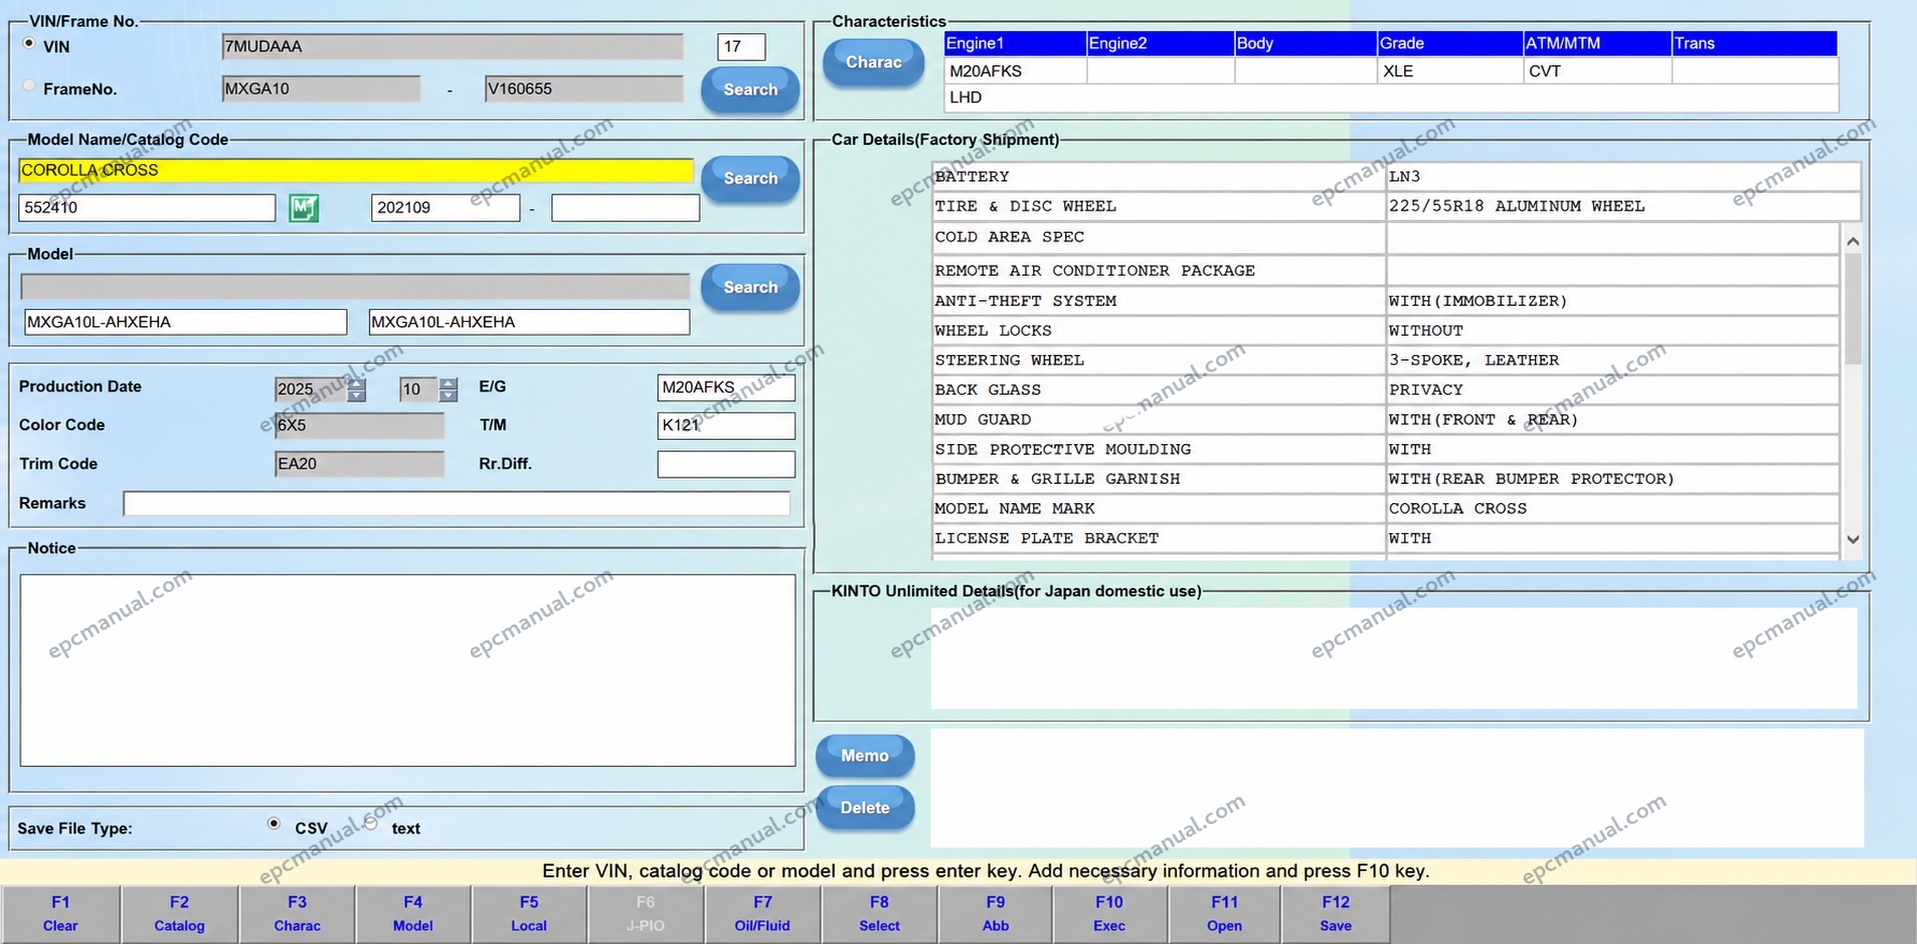Open the Charac button
Screen dimensions: 1917x944
click(873, 63)
